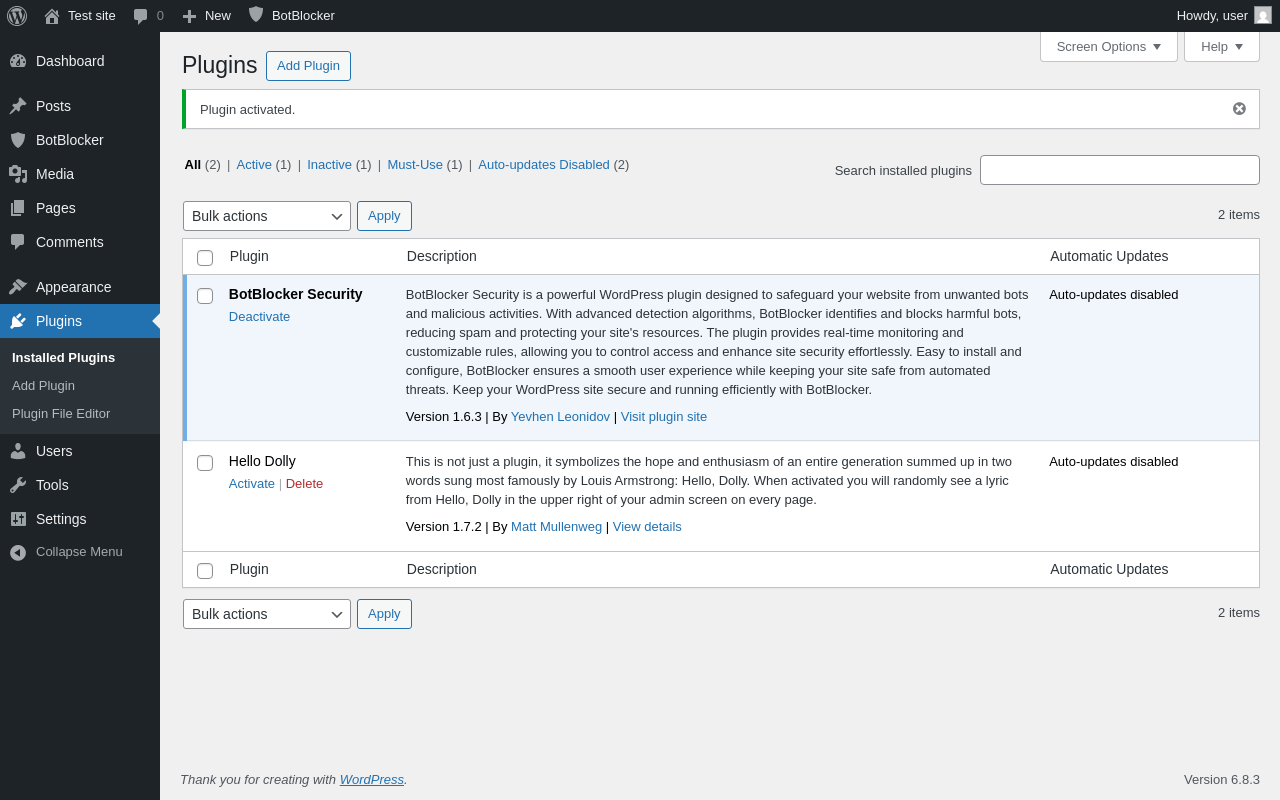
Task: Expand the Screen Options panel
Action: tap(1108, 46)
